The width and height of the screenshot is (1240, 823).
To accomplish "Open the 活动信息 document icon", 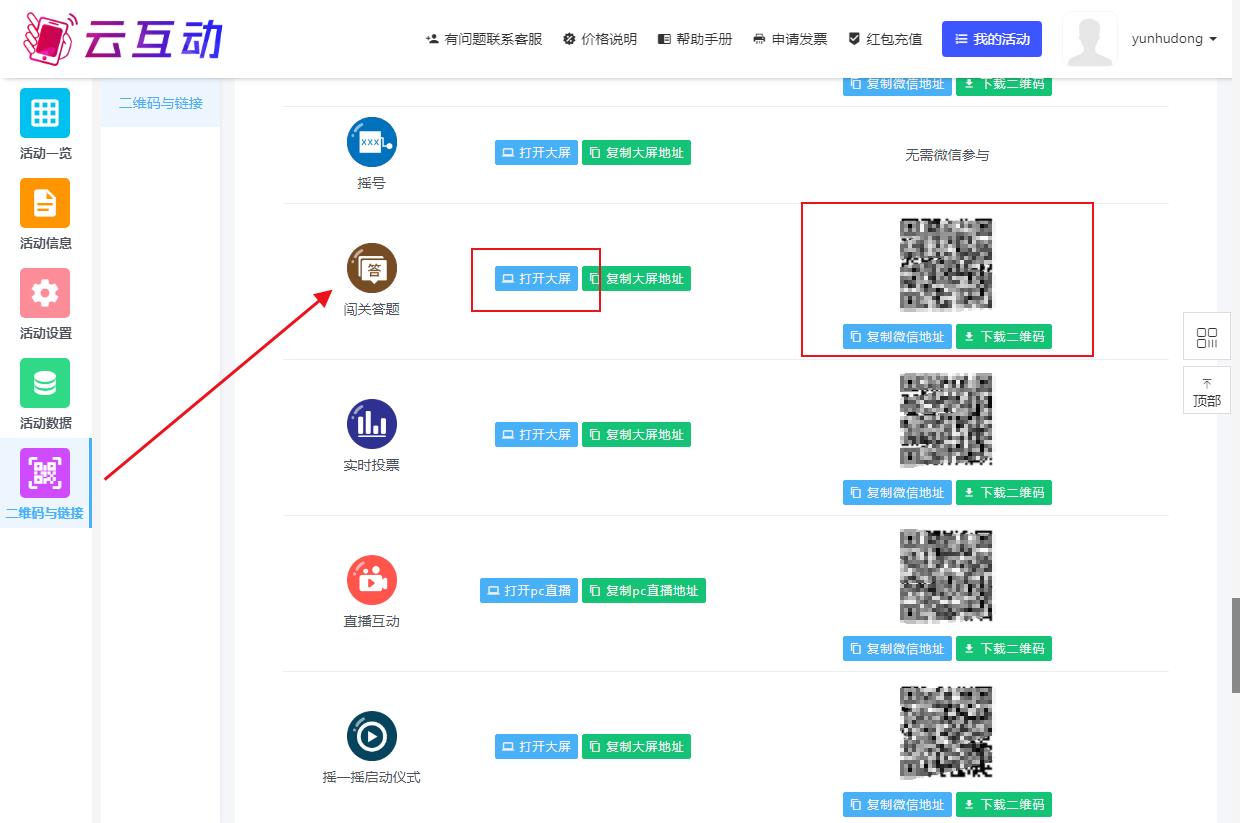I will pyautogui.click(x=45, y=203).
